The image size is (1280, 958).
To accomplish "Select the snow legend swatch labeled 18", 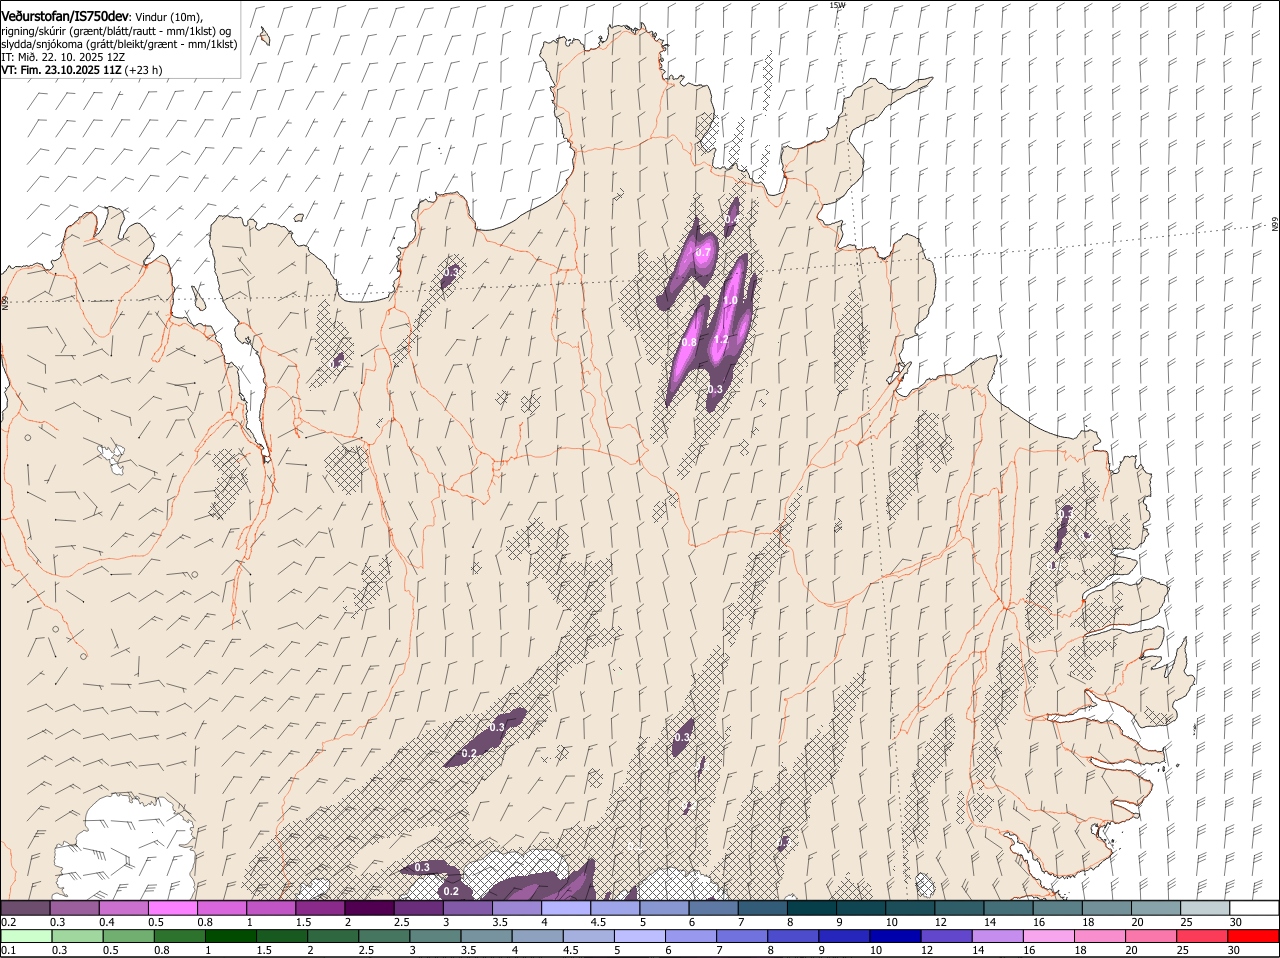I will tap(1107, 908).
